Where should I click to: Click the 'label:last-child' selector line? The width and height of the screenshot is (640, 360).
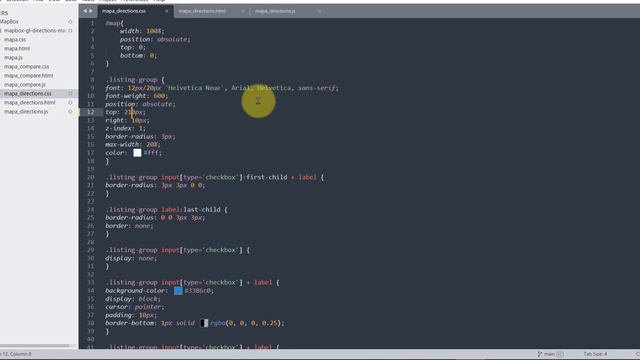pos(167,209)
